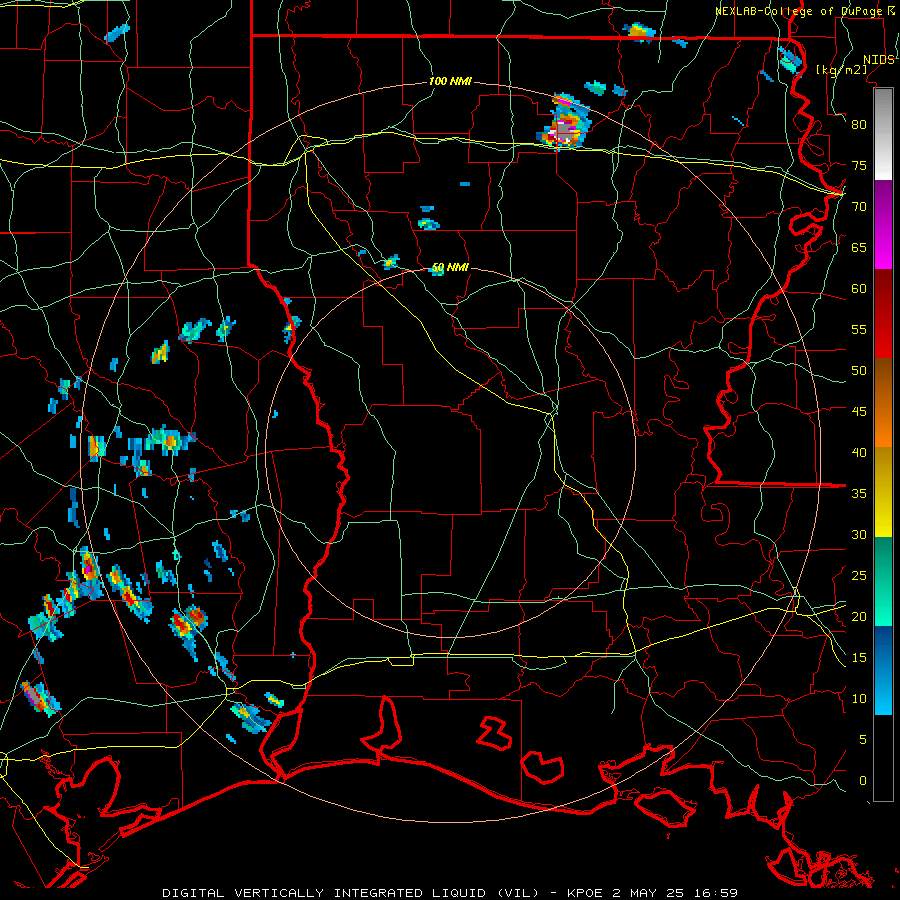Click the scale value 0
Image resolution: width=900 pixels, height=900 pixels.
(x=863, y=781)
